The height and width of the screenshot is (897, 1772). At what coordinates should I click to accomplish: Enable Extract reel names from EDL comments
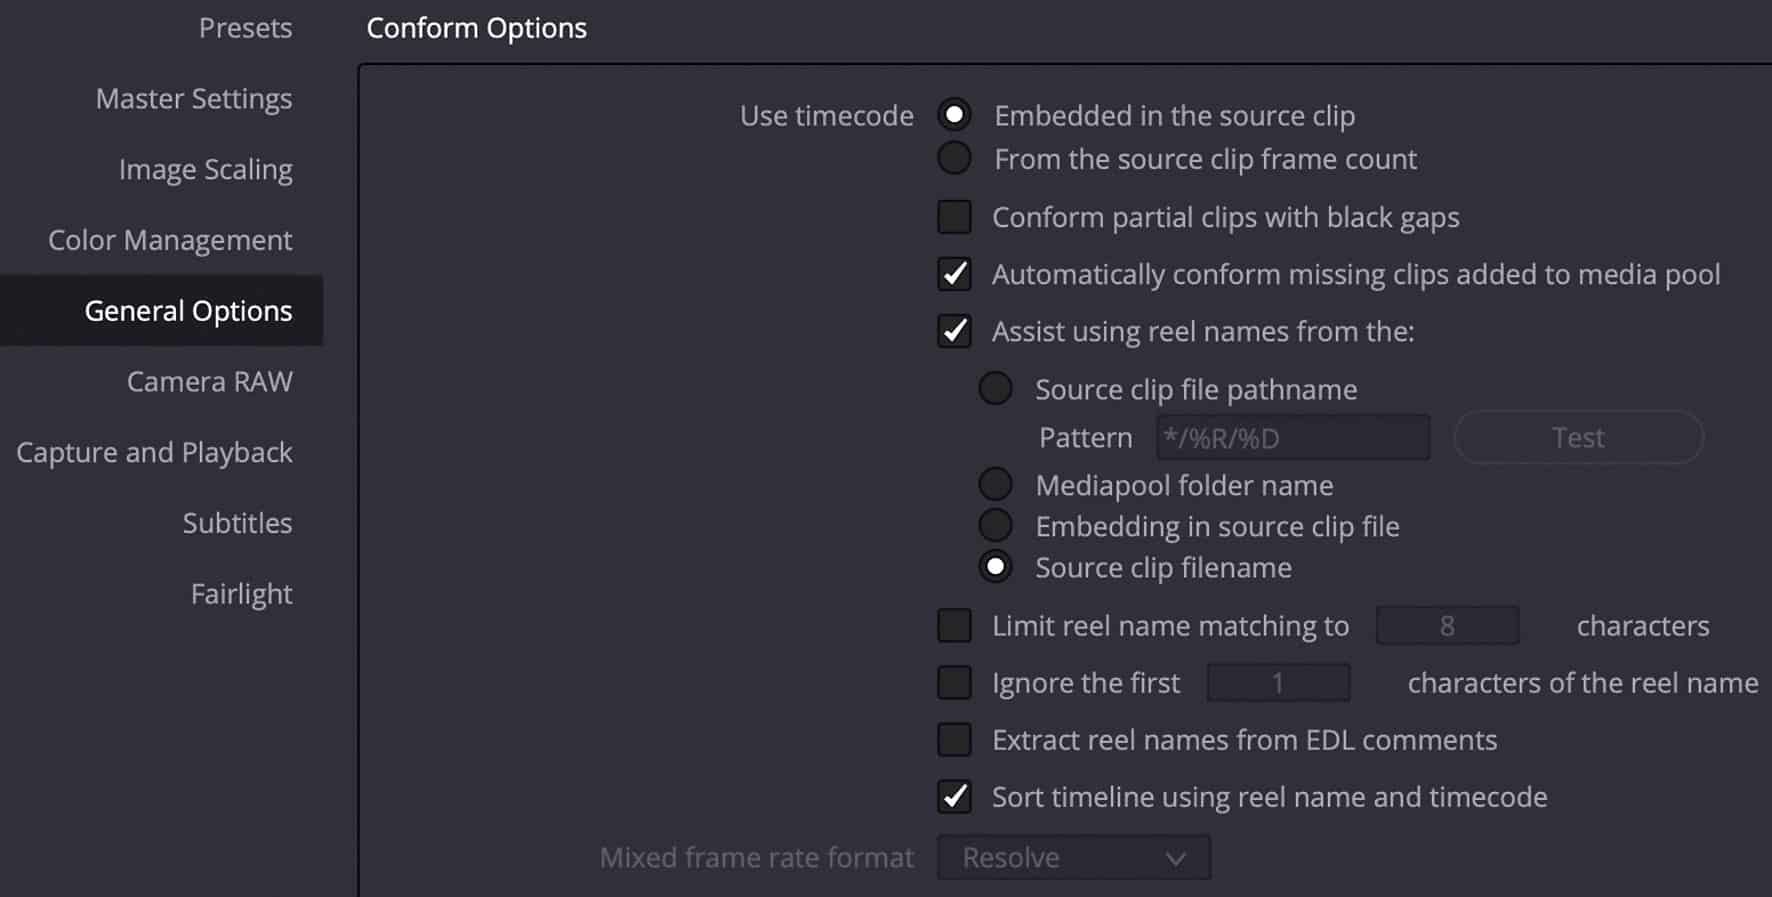point(952,739)
